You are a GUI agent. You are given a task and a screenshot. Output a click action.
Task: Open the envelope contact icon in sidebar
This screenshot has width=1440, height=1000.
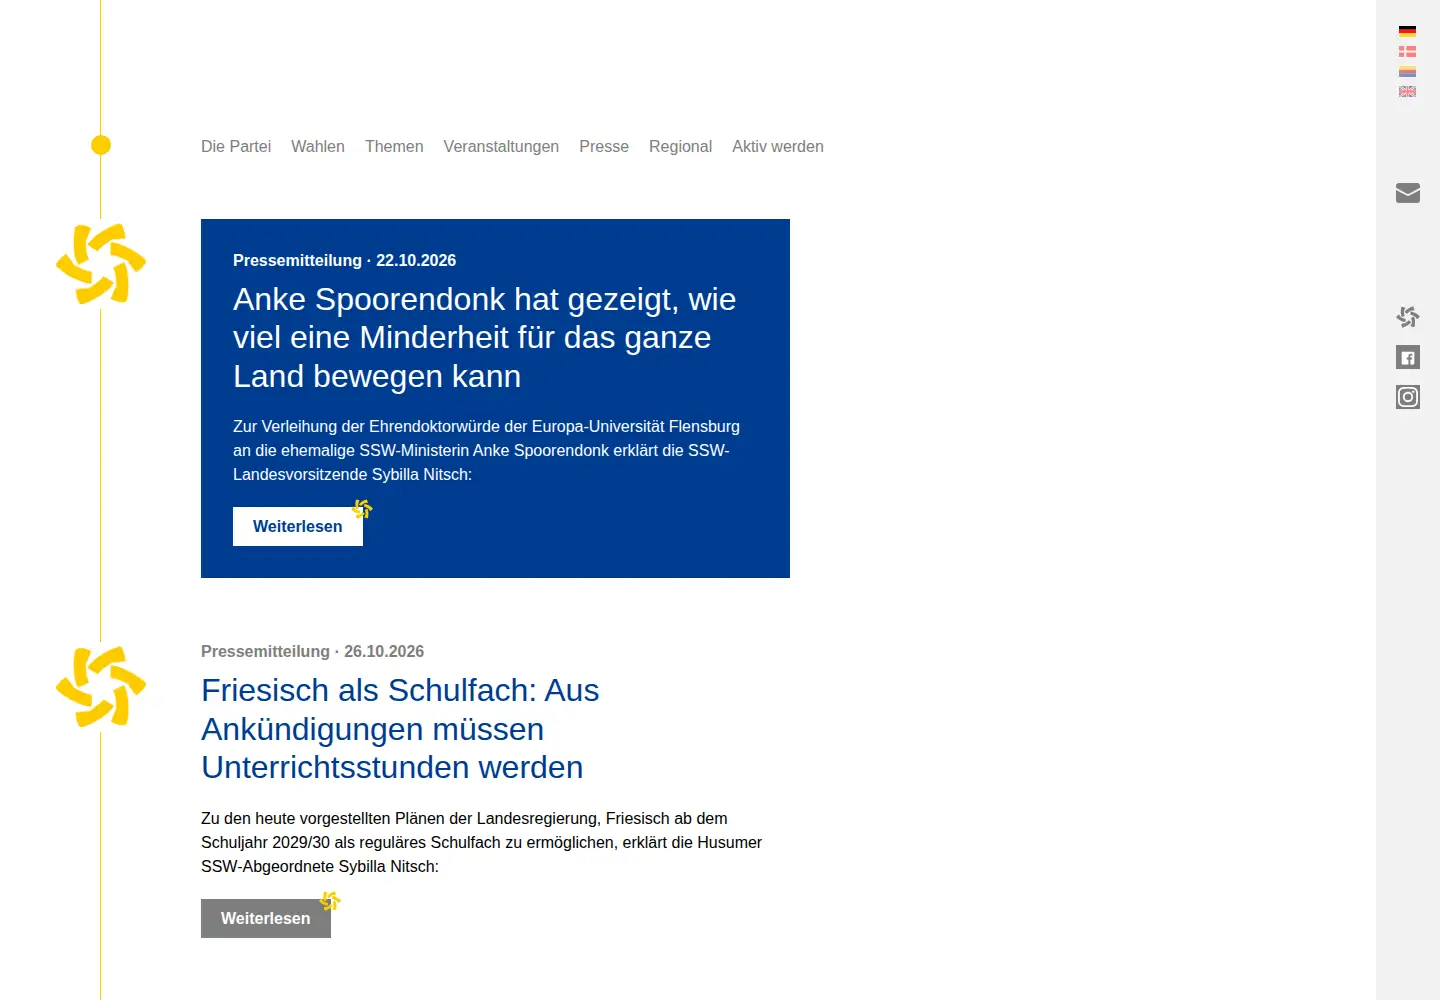pyautogui.click(x=1408, y=193)
